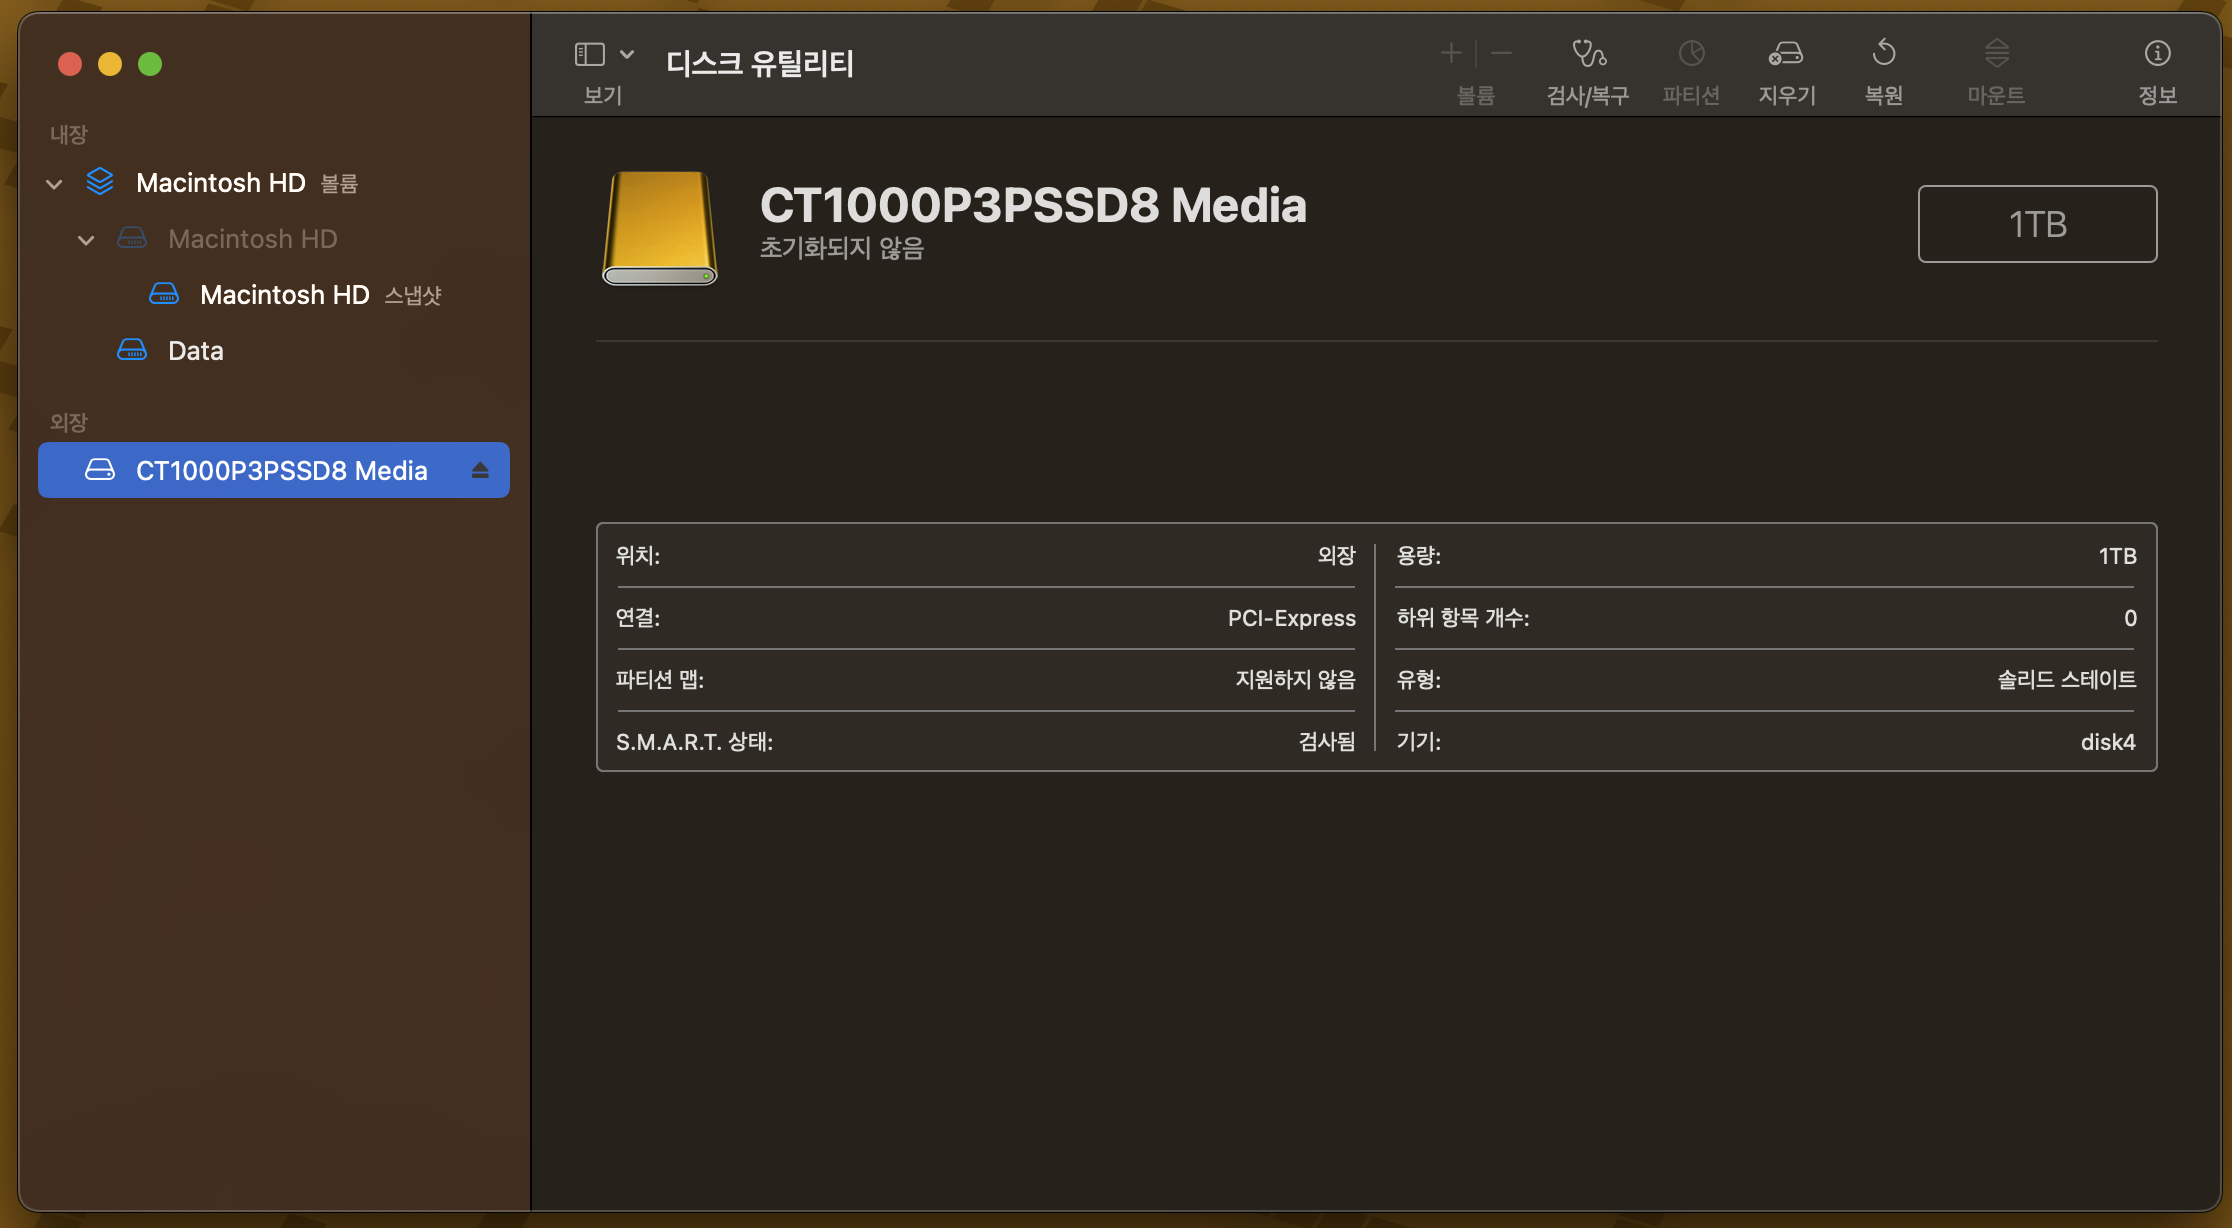Click the Mount (마운트) toolbar icon
This screenshot has height=1228, width=2232.
1996,53
